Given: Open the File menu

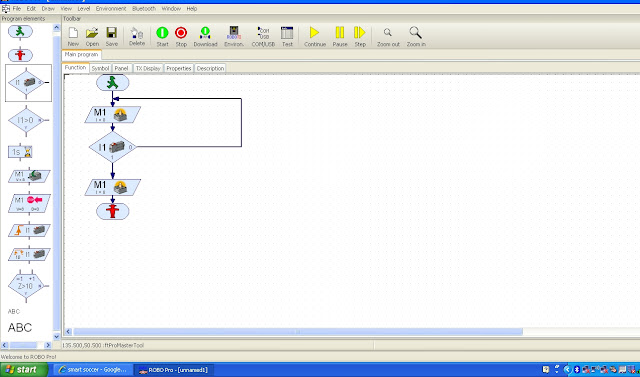Looking at the screenshot, I should click(17, 9).
